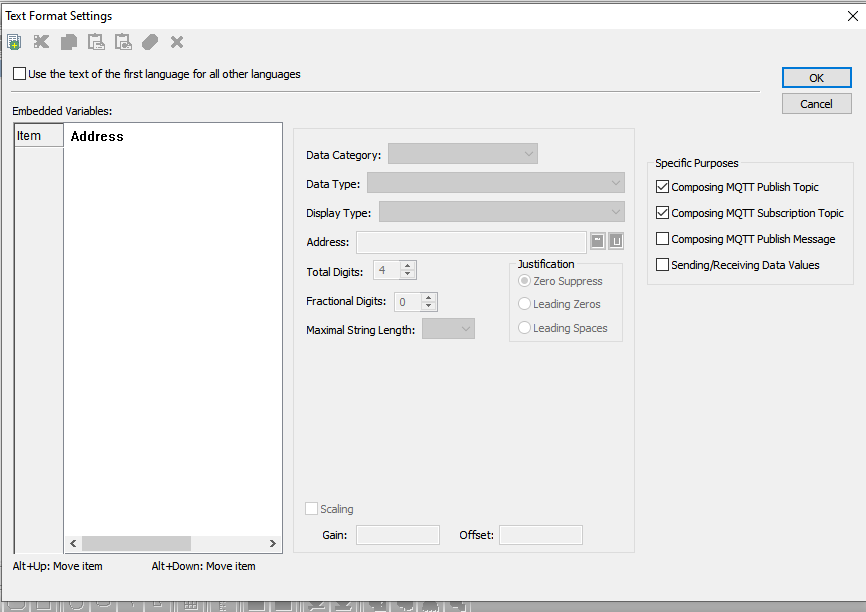Click the OK button
This screenshot has height=612, width=866.
pyautogui.click(x=816, y=78)
